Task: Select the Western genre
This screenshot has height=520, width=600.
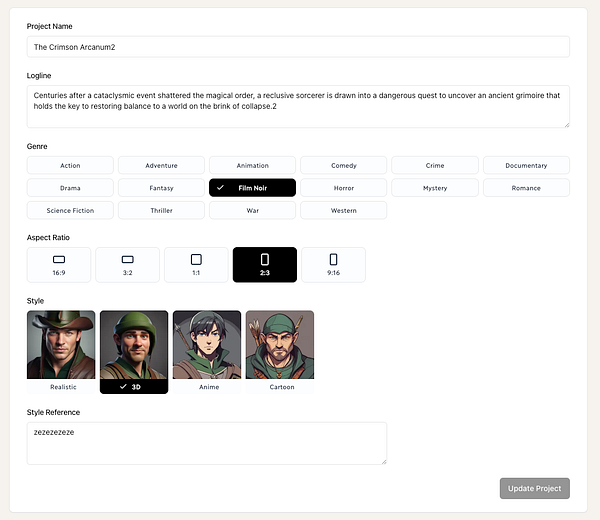Action: [344, 210]
